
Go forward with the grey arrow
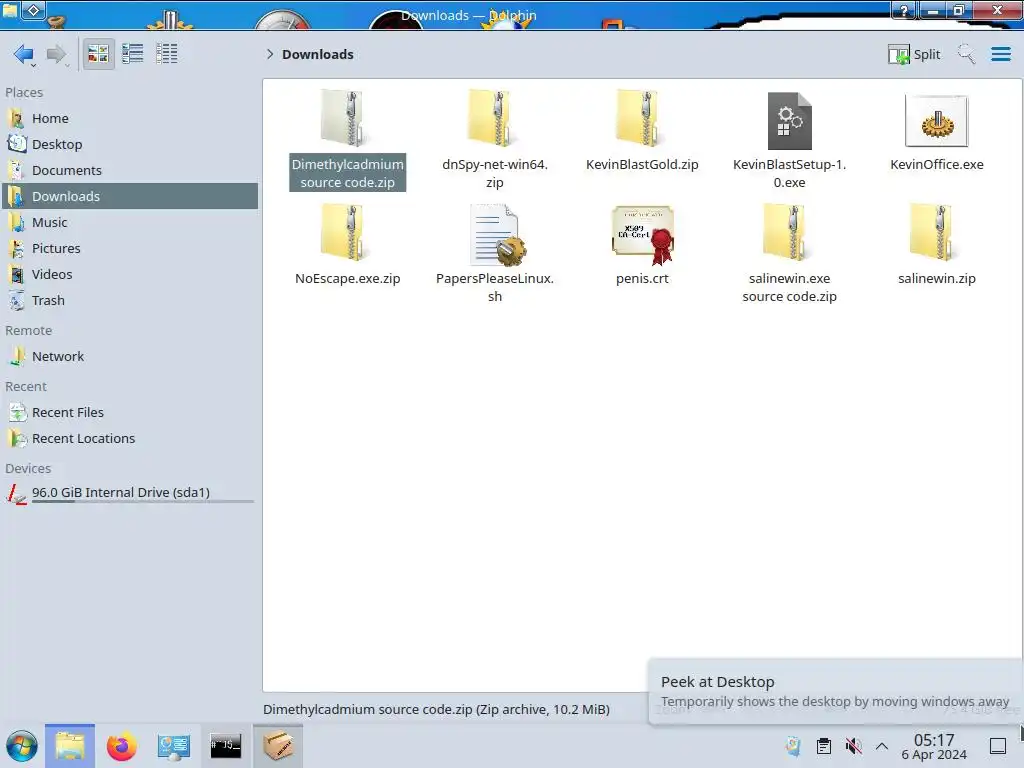point(57,54)
